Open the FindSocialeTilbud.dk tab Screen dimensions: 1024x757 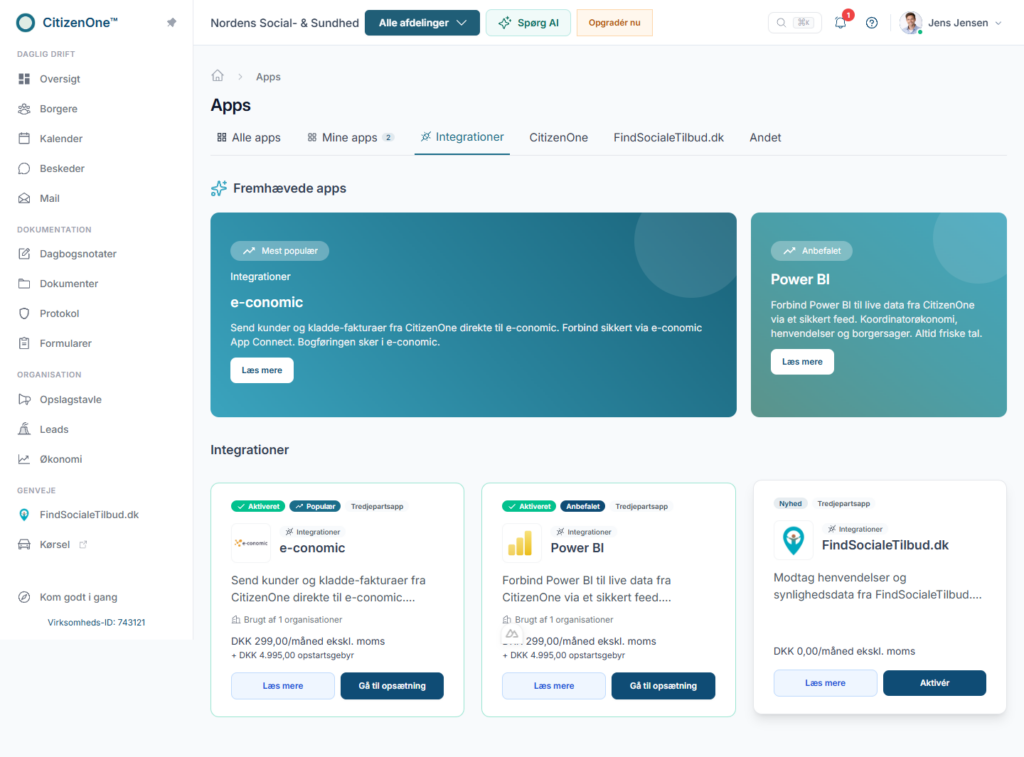pos(669,138)
